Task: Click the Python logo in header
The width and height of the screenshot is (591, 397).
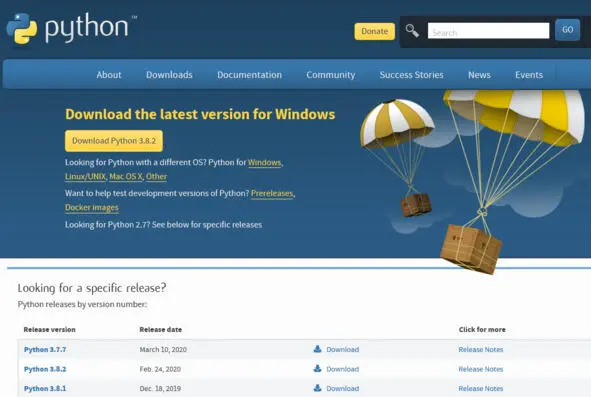Action: (71, 29)
